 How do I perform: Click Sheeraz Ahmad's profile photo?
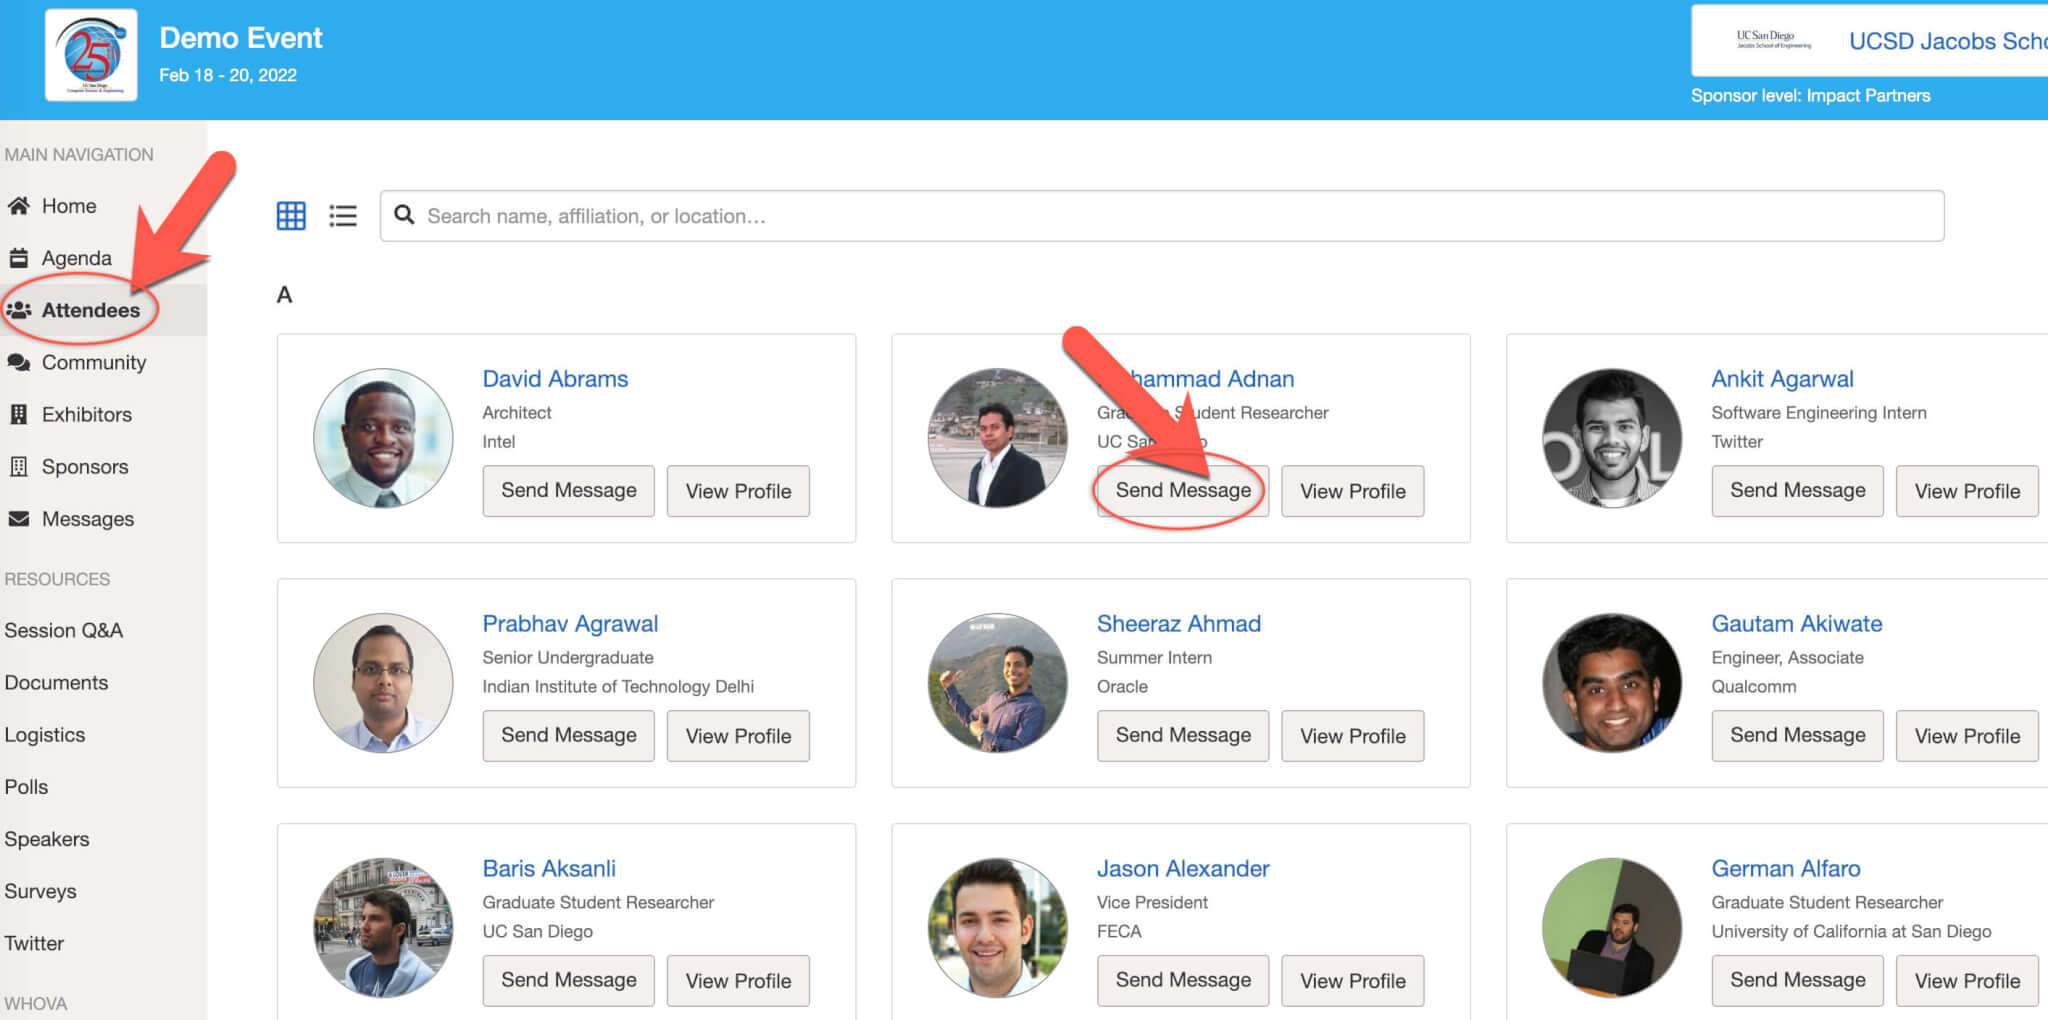pos(997,683)
